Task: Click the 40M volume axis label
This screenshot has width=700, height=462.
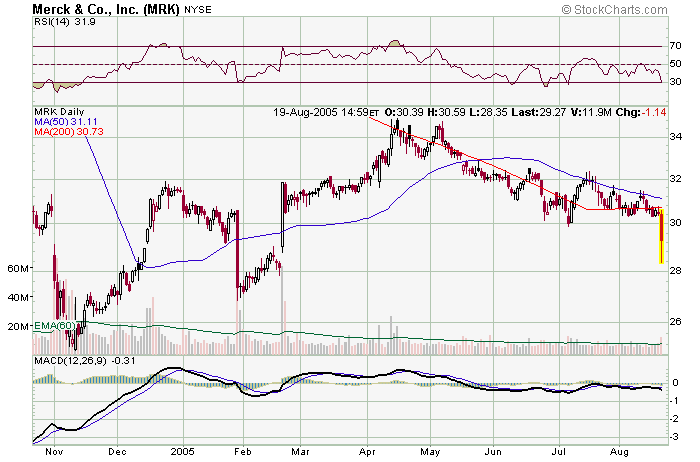Action: [x=18, y=297]
